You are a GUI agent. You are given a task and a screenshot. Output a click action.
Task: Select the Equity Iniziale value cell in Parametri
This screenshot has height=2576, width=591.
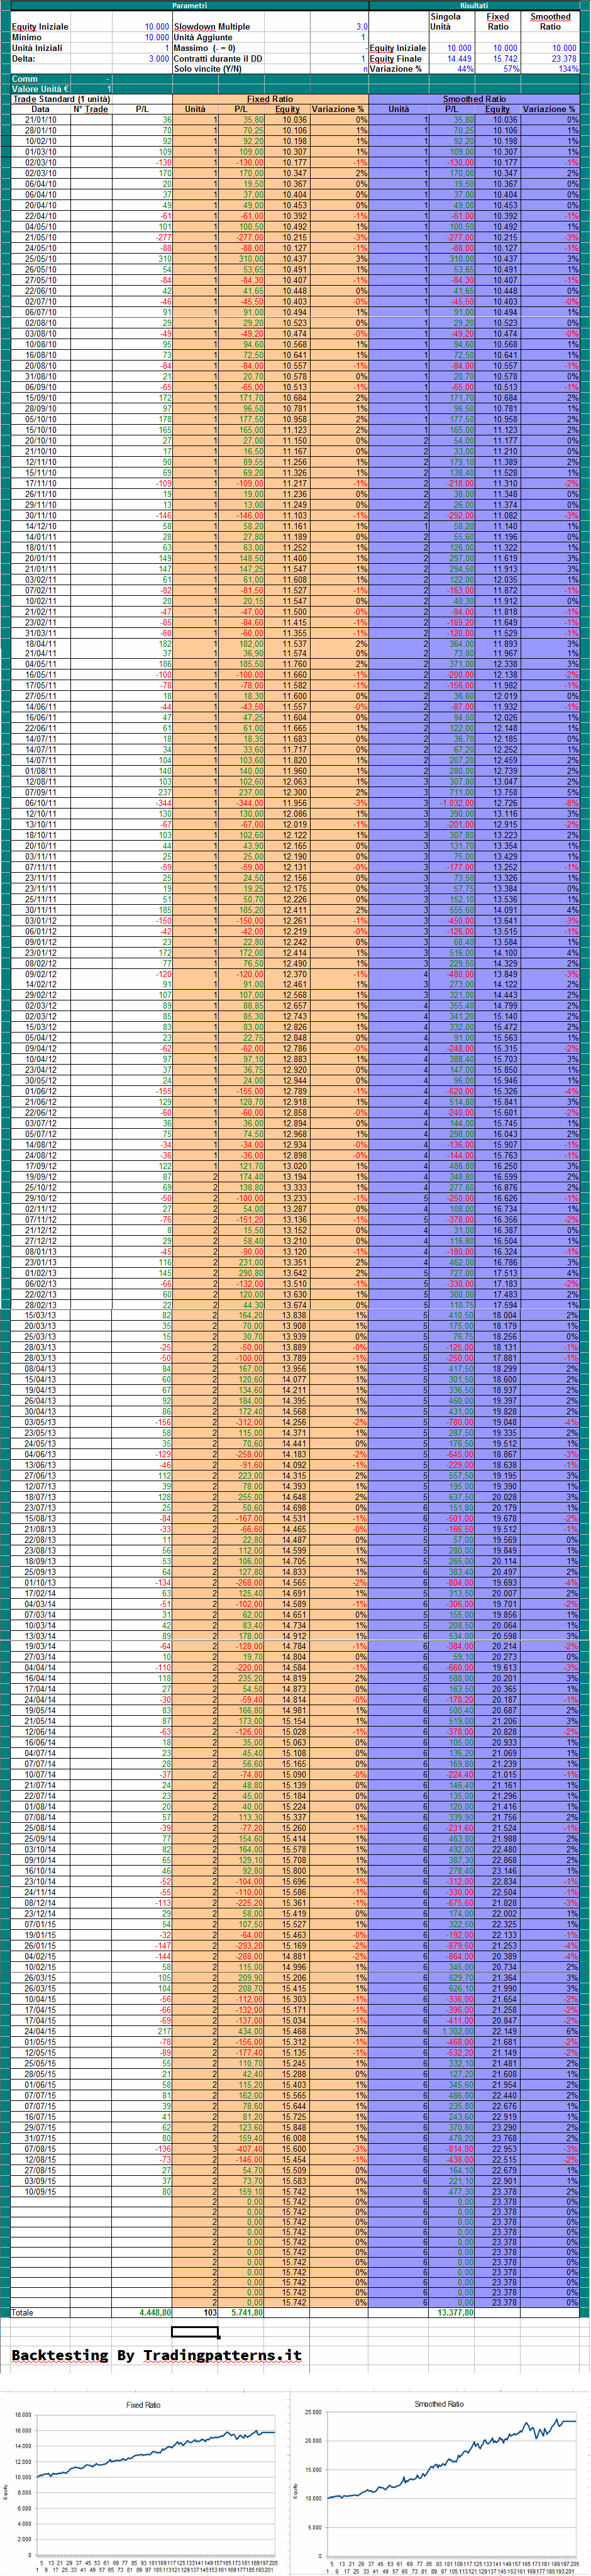[x=141, y=27]
